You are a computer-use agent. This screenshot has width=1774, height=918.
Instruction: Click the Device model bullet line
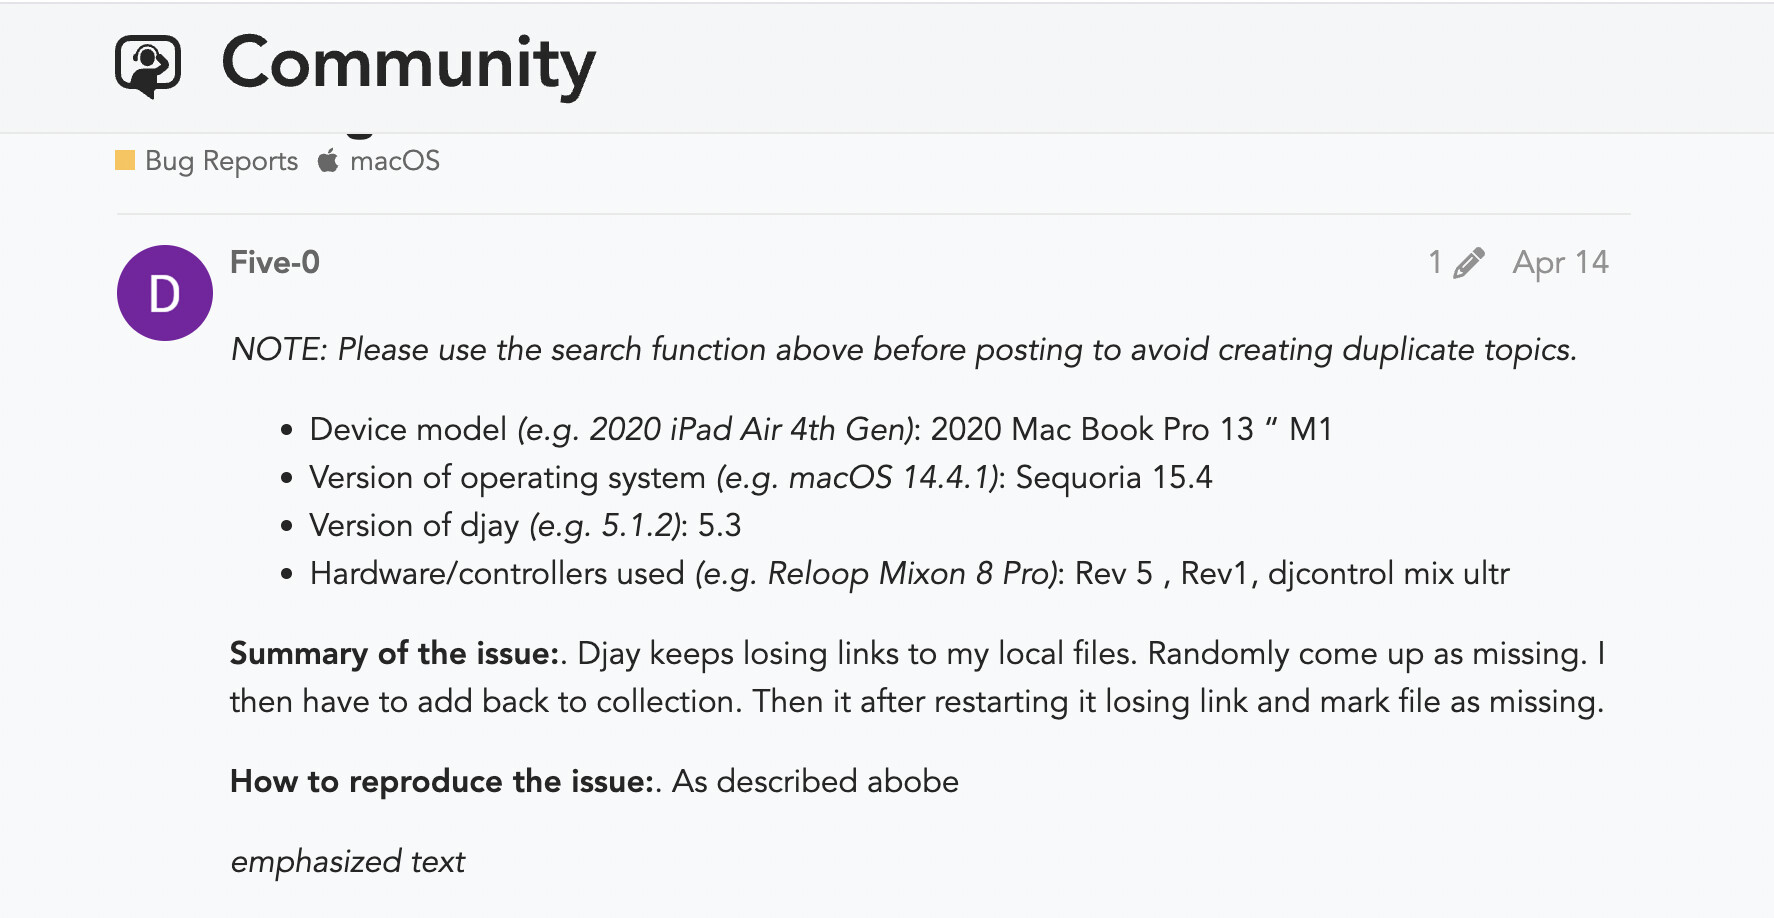pyautogui.click(x=820, y=429)
